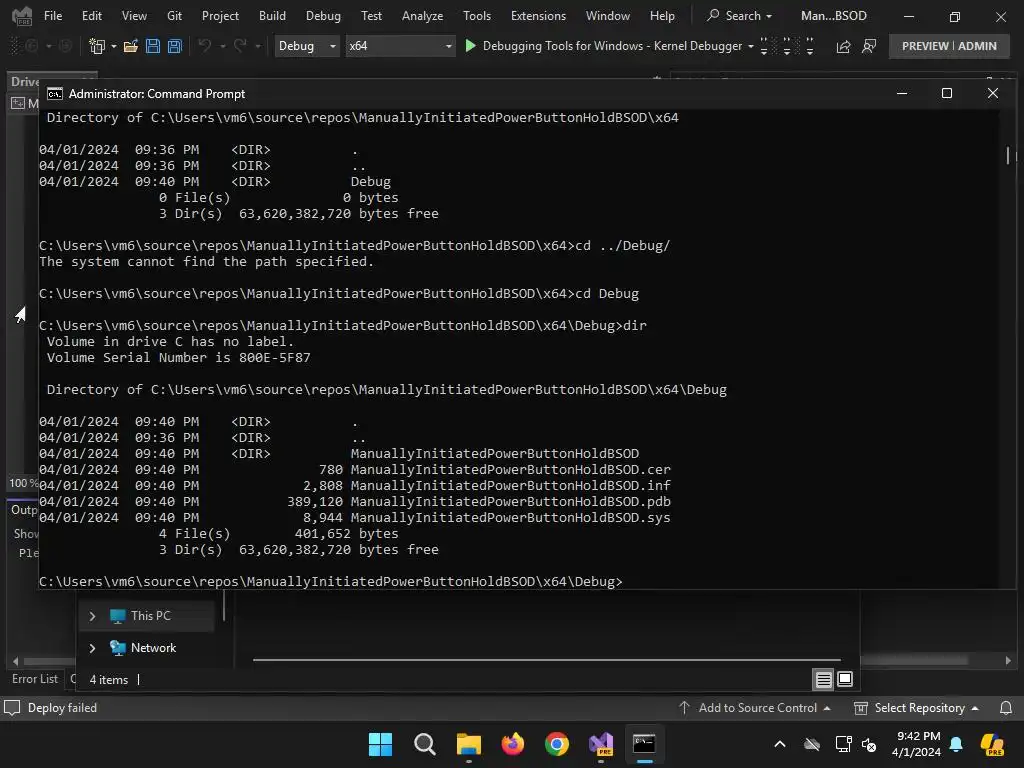
Task: Click the Save icon in toolbar
Action: [153, 46]
